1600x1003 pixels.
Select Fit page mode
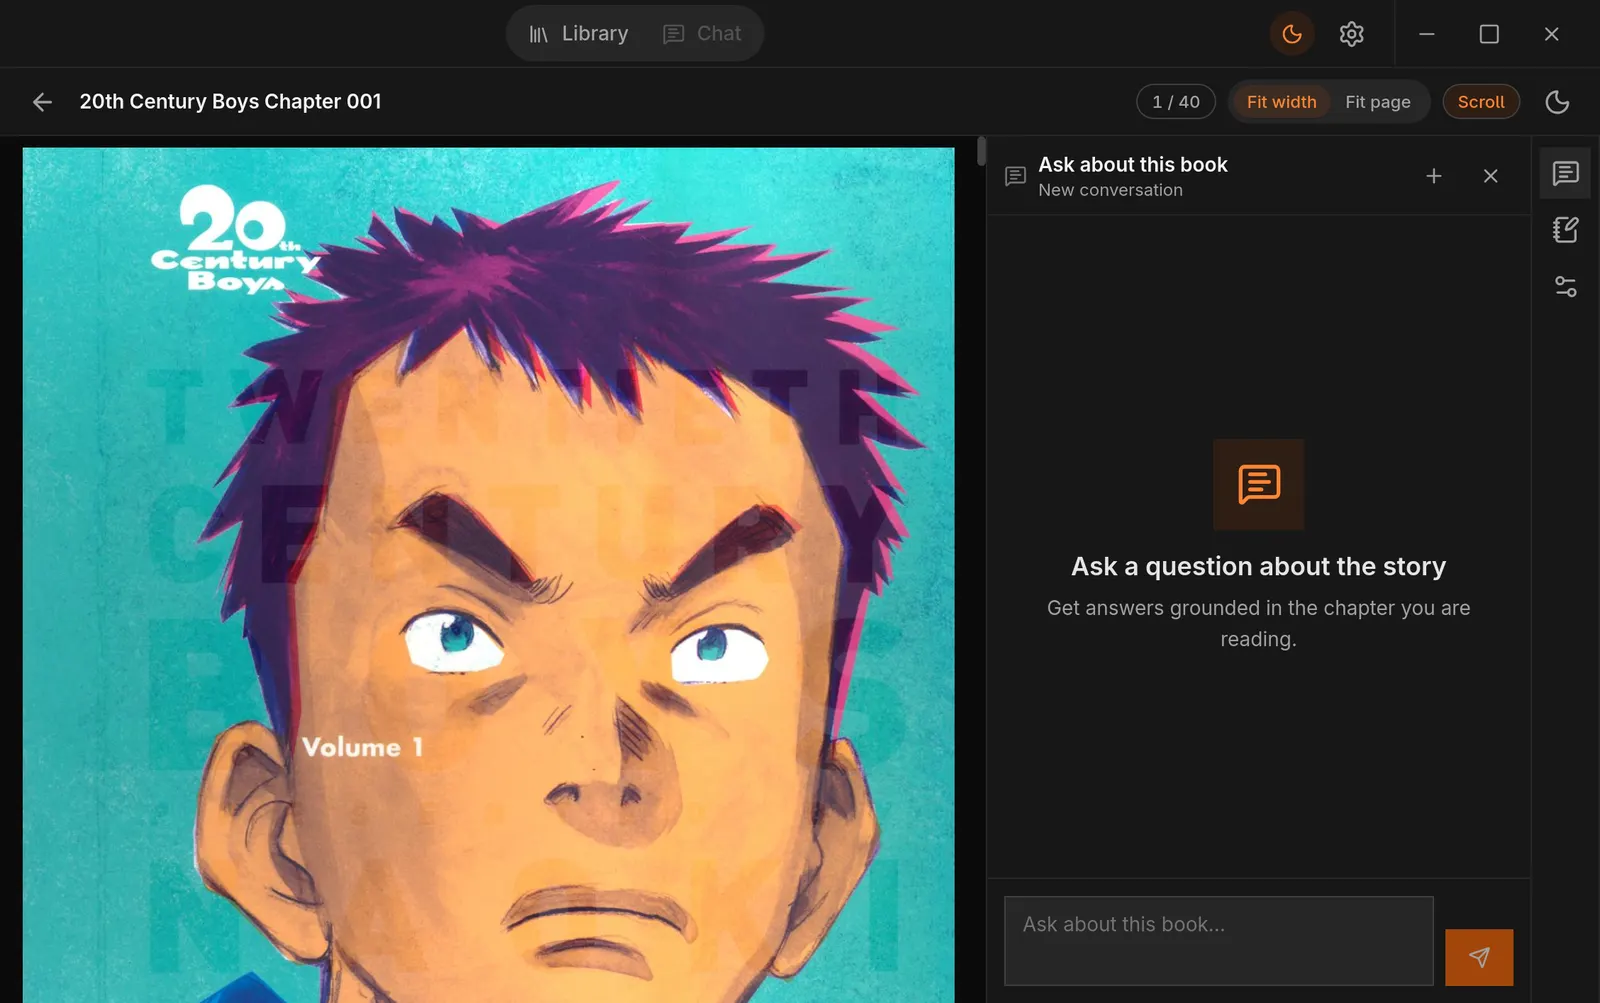pos(1377,102)
